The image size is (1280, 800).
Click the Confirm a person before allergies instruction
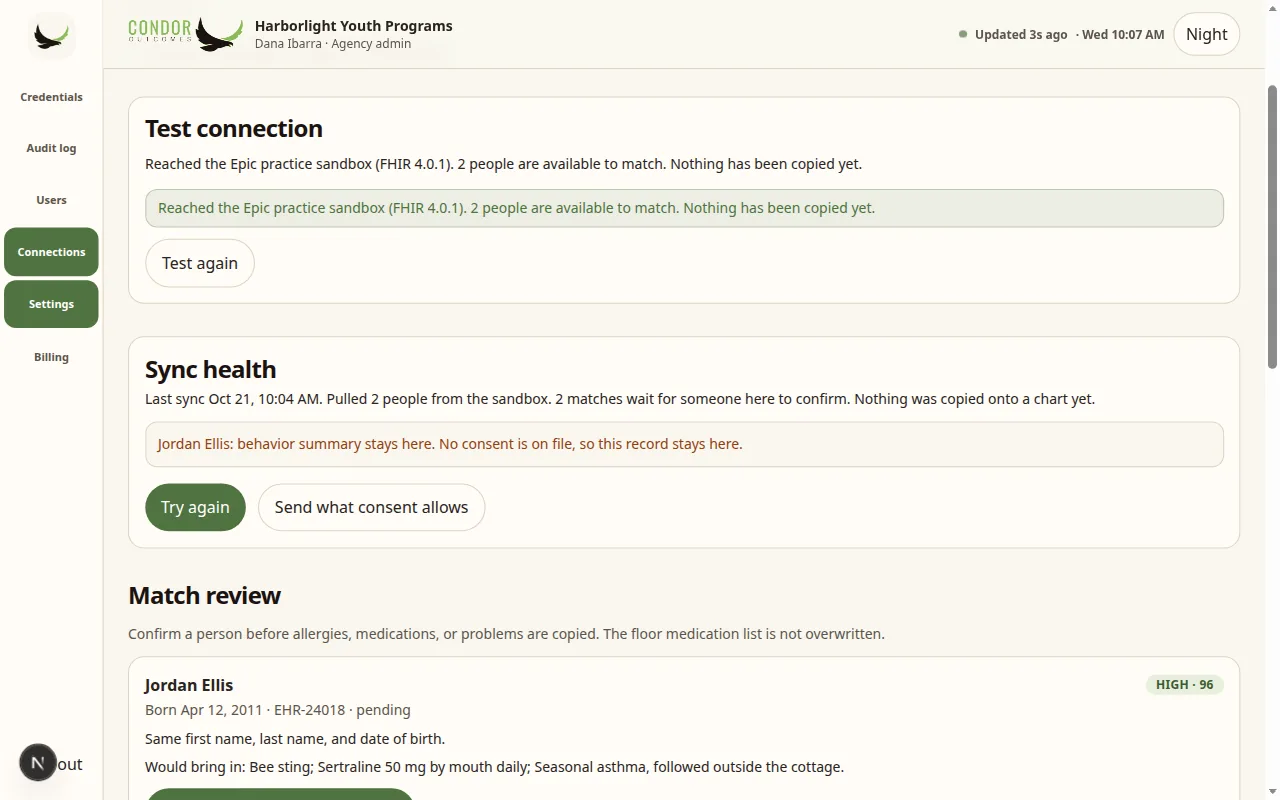[506, 634]
